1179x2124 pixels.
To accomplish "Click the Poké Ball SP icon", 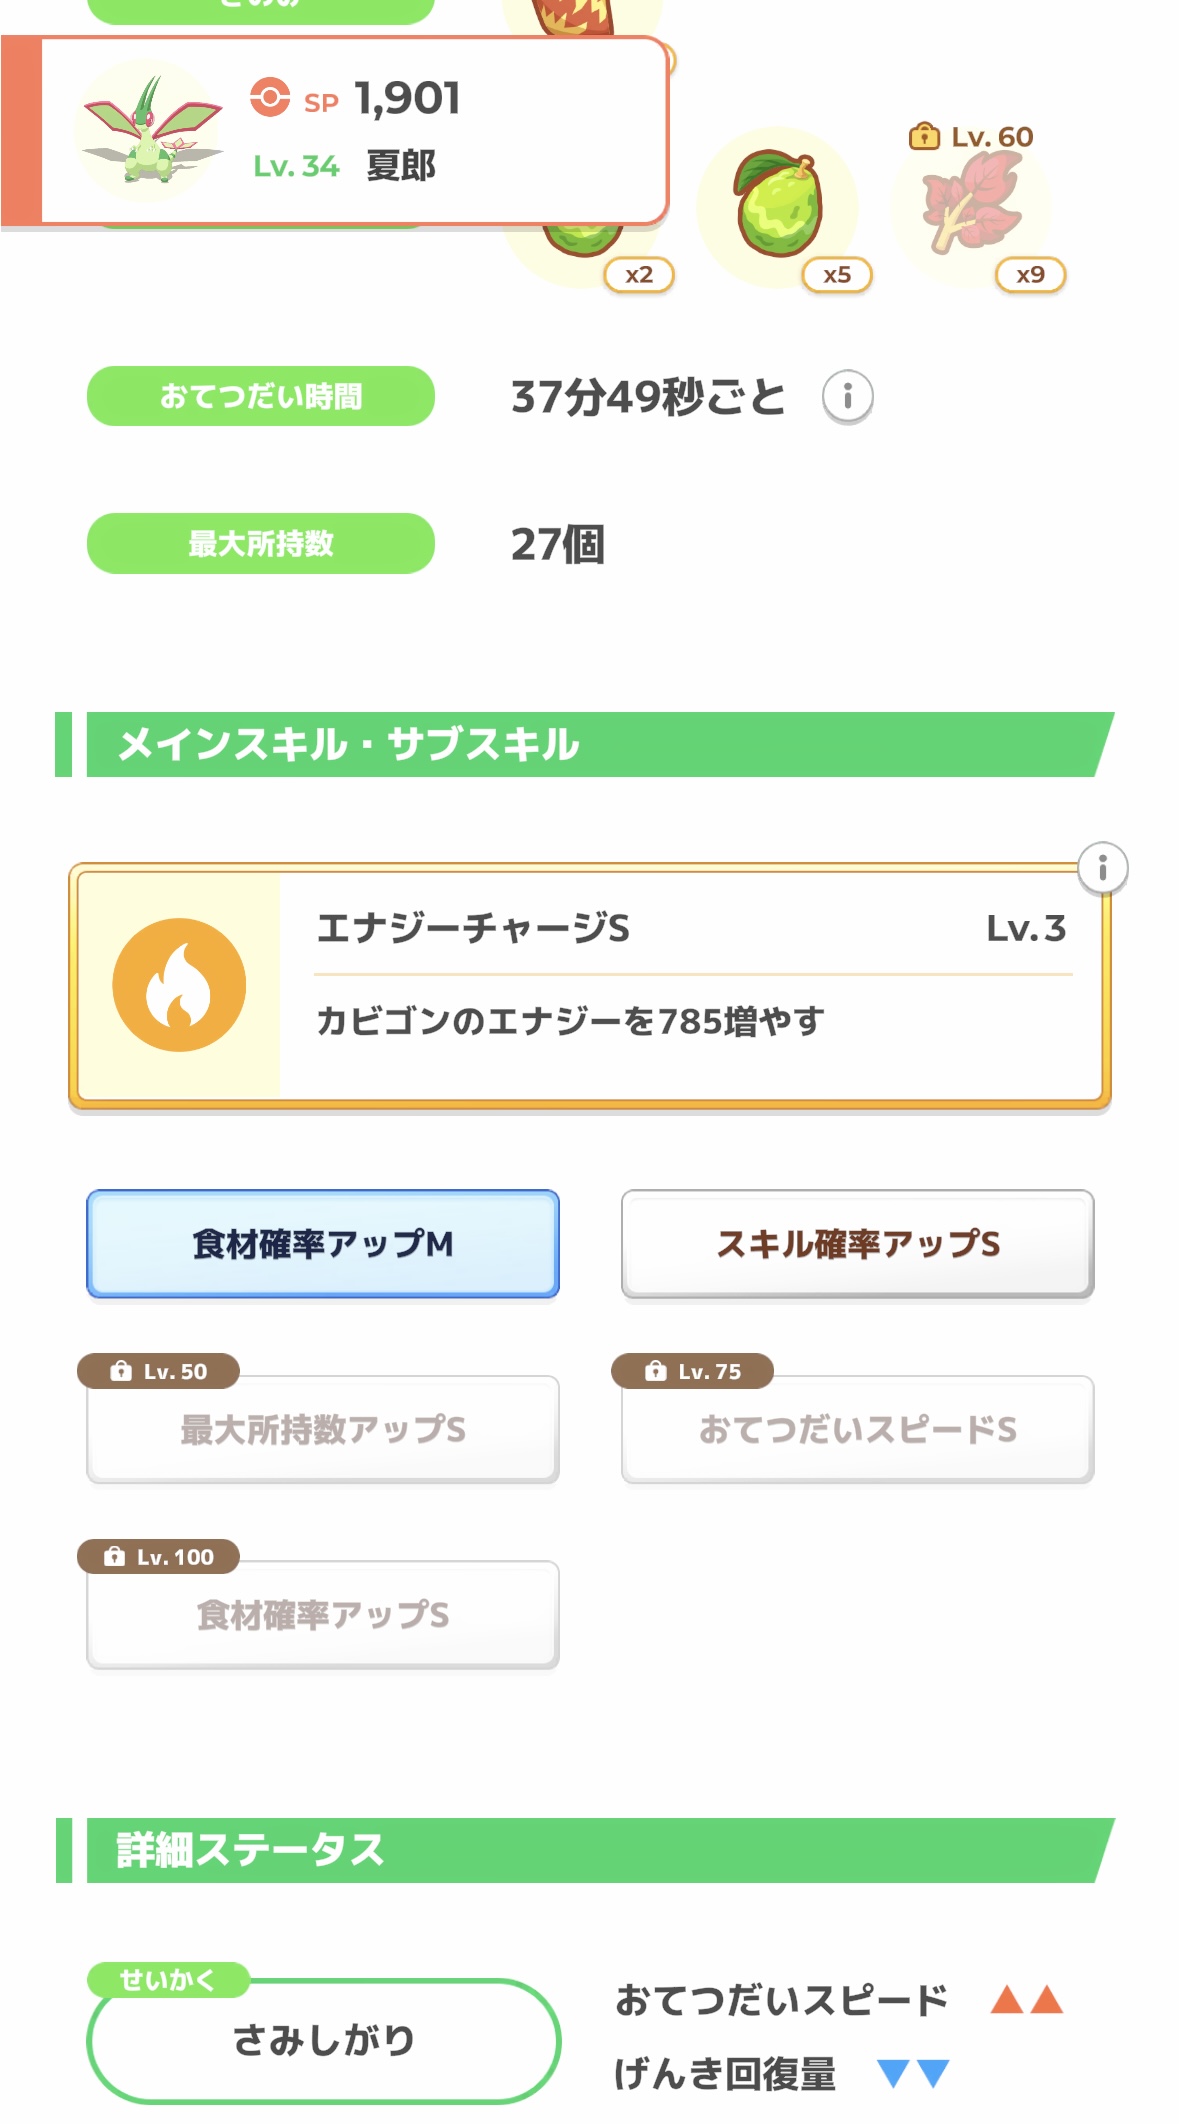I will point(270,98).
